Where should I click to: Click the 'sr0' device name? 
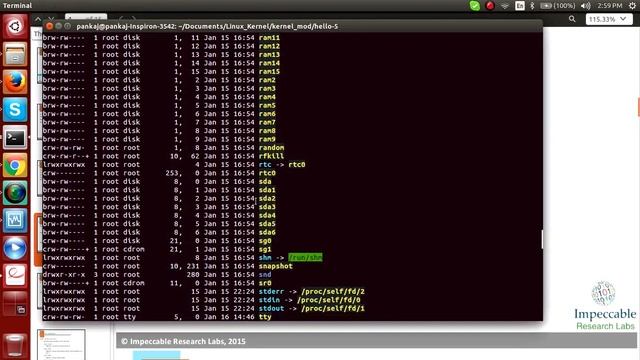(265, 283)
